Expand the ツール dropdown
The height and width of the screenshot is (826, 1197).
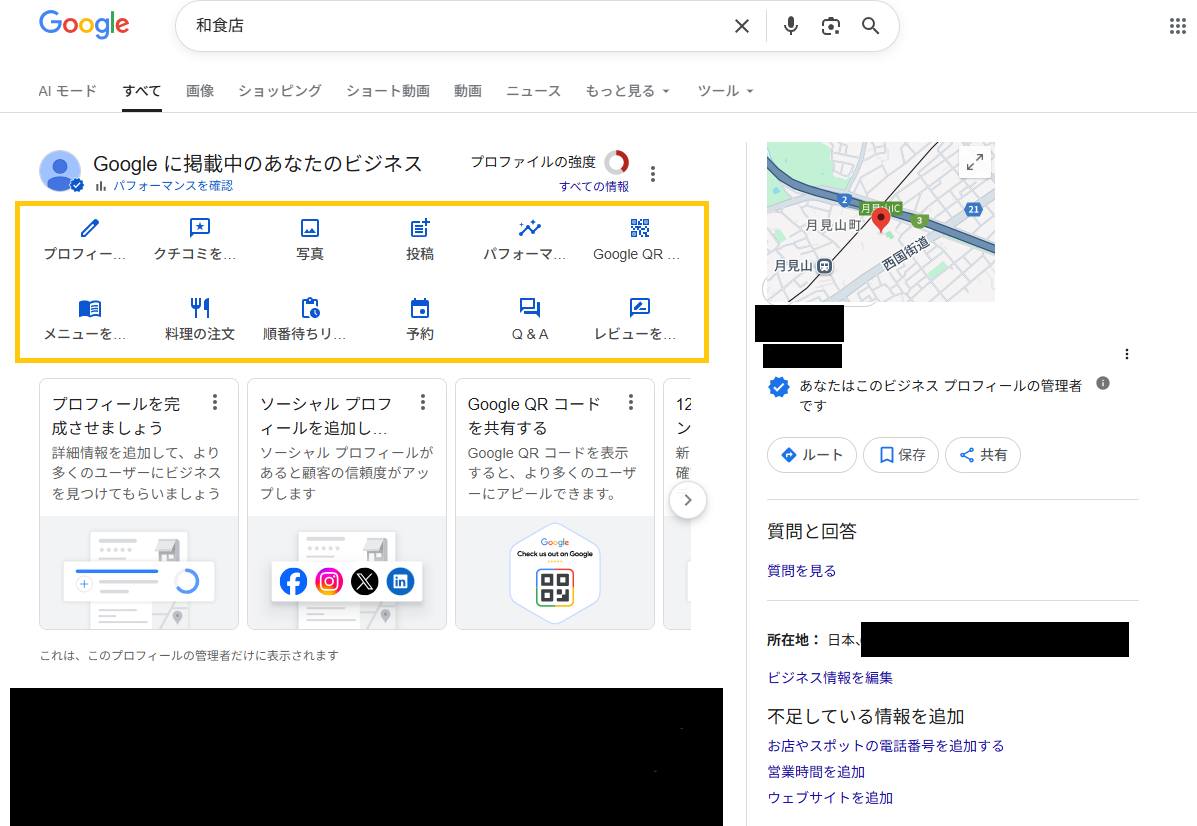(725, 91)
